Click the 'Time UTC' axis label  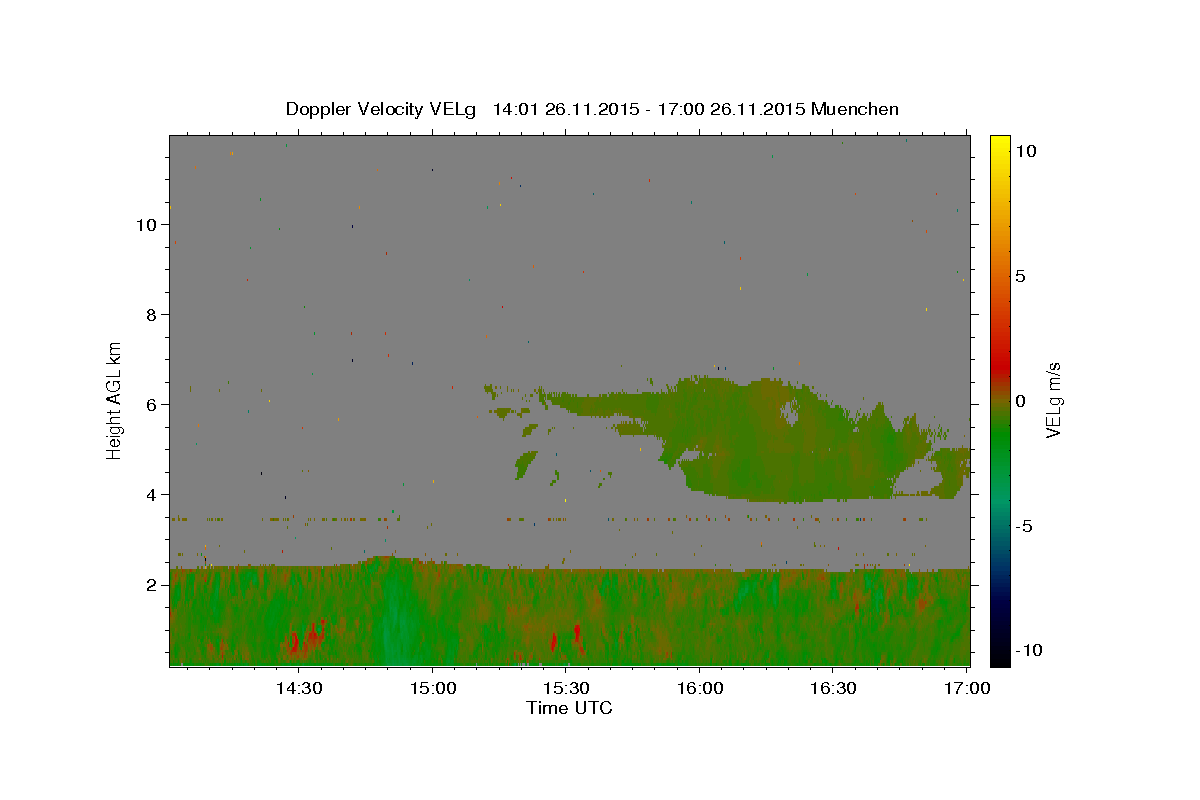click(569, 708)
